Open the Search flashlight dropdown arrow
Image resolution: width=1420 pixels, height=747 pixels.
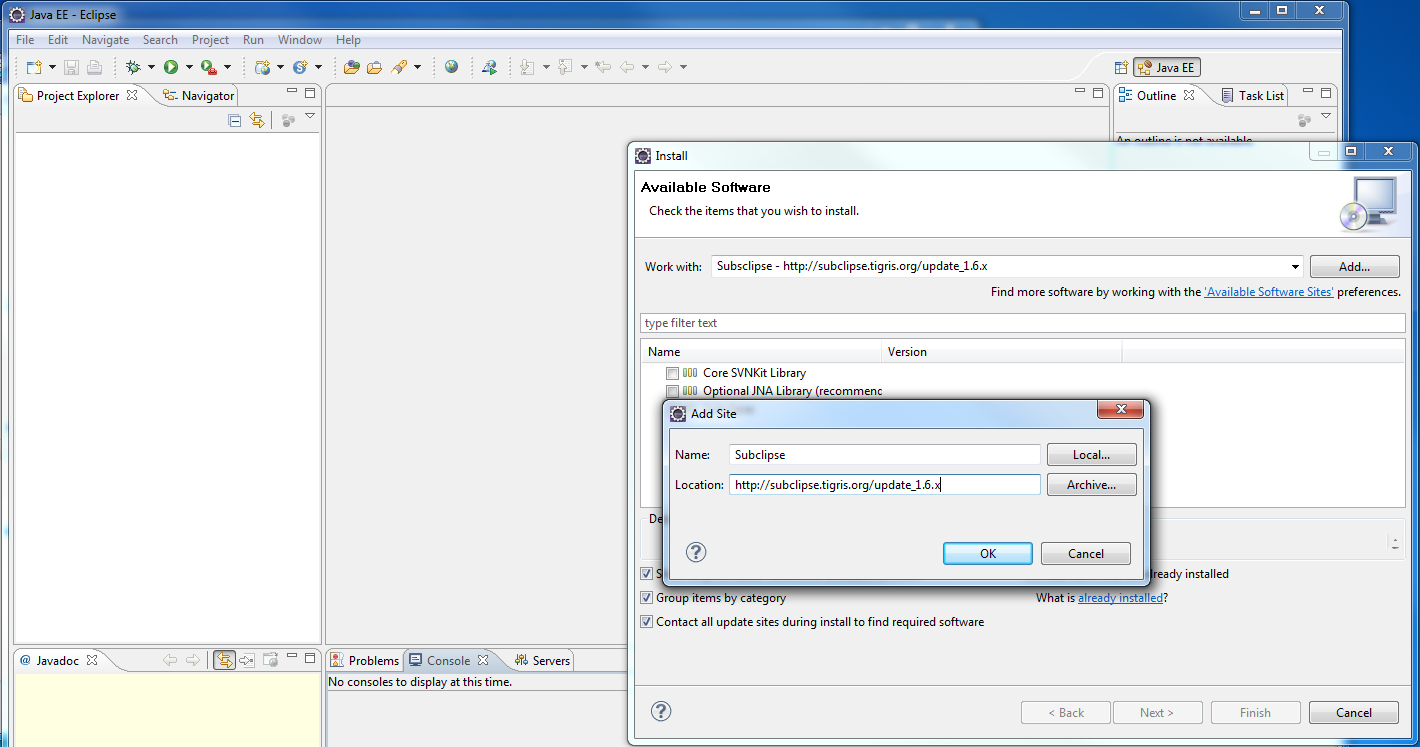click(417, 67)
